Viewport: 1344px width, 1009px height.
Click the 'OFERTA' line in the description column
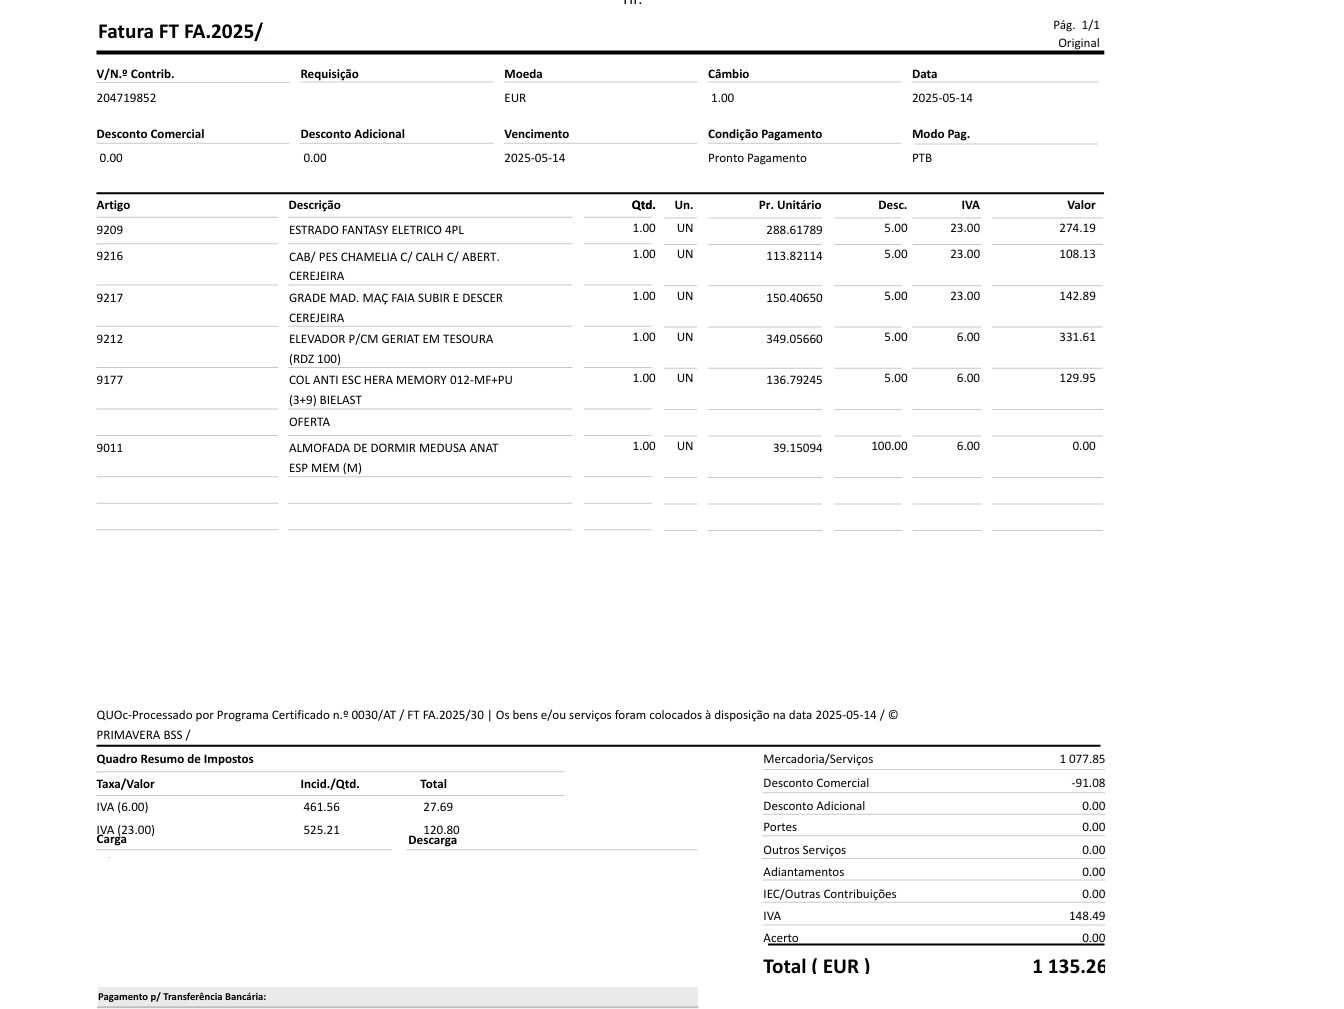tap(309, 422)
